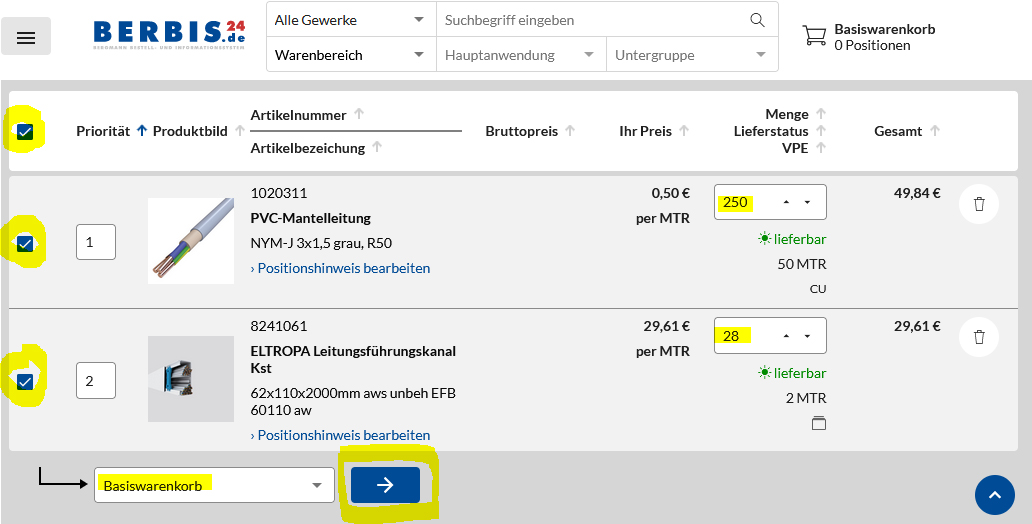
Task: Click the search magnifier icon
Action: 757,20
